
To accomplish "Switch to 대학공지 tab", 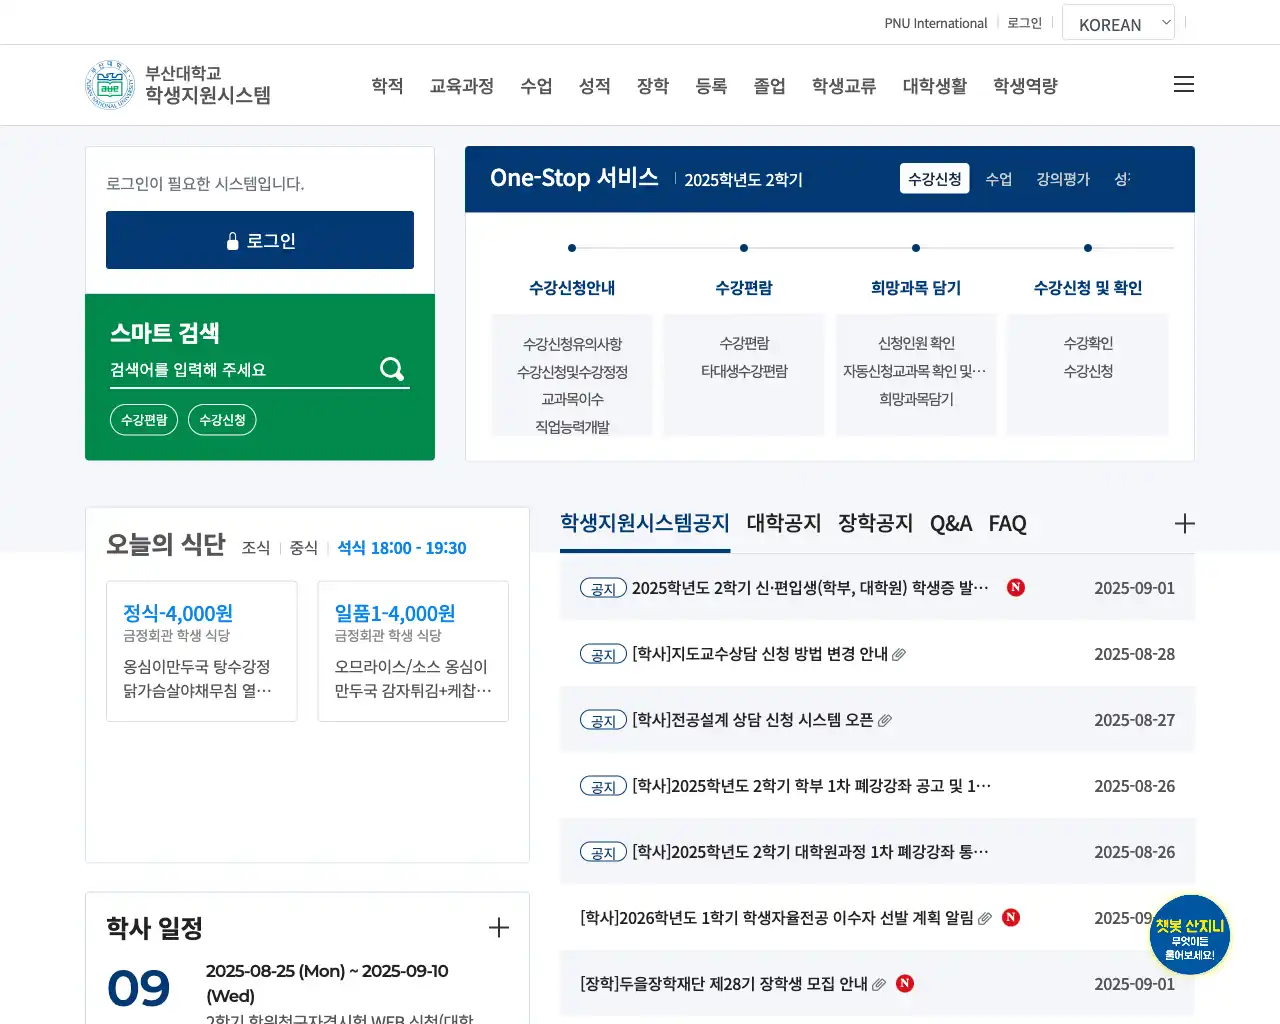I will coord(784,523).
